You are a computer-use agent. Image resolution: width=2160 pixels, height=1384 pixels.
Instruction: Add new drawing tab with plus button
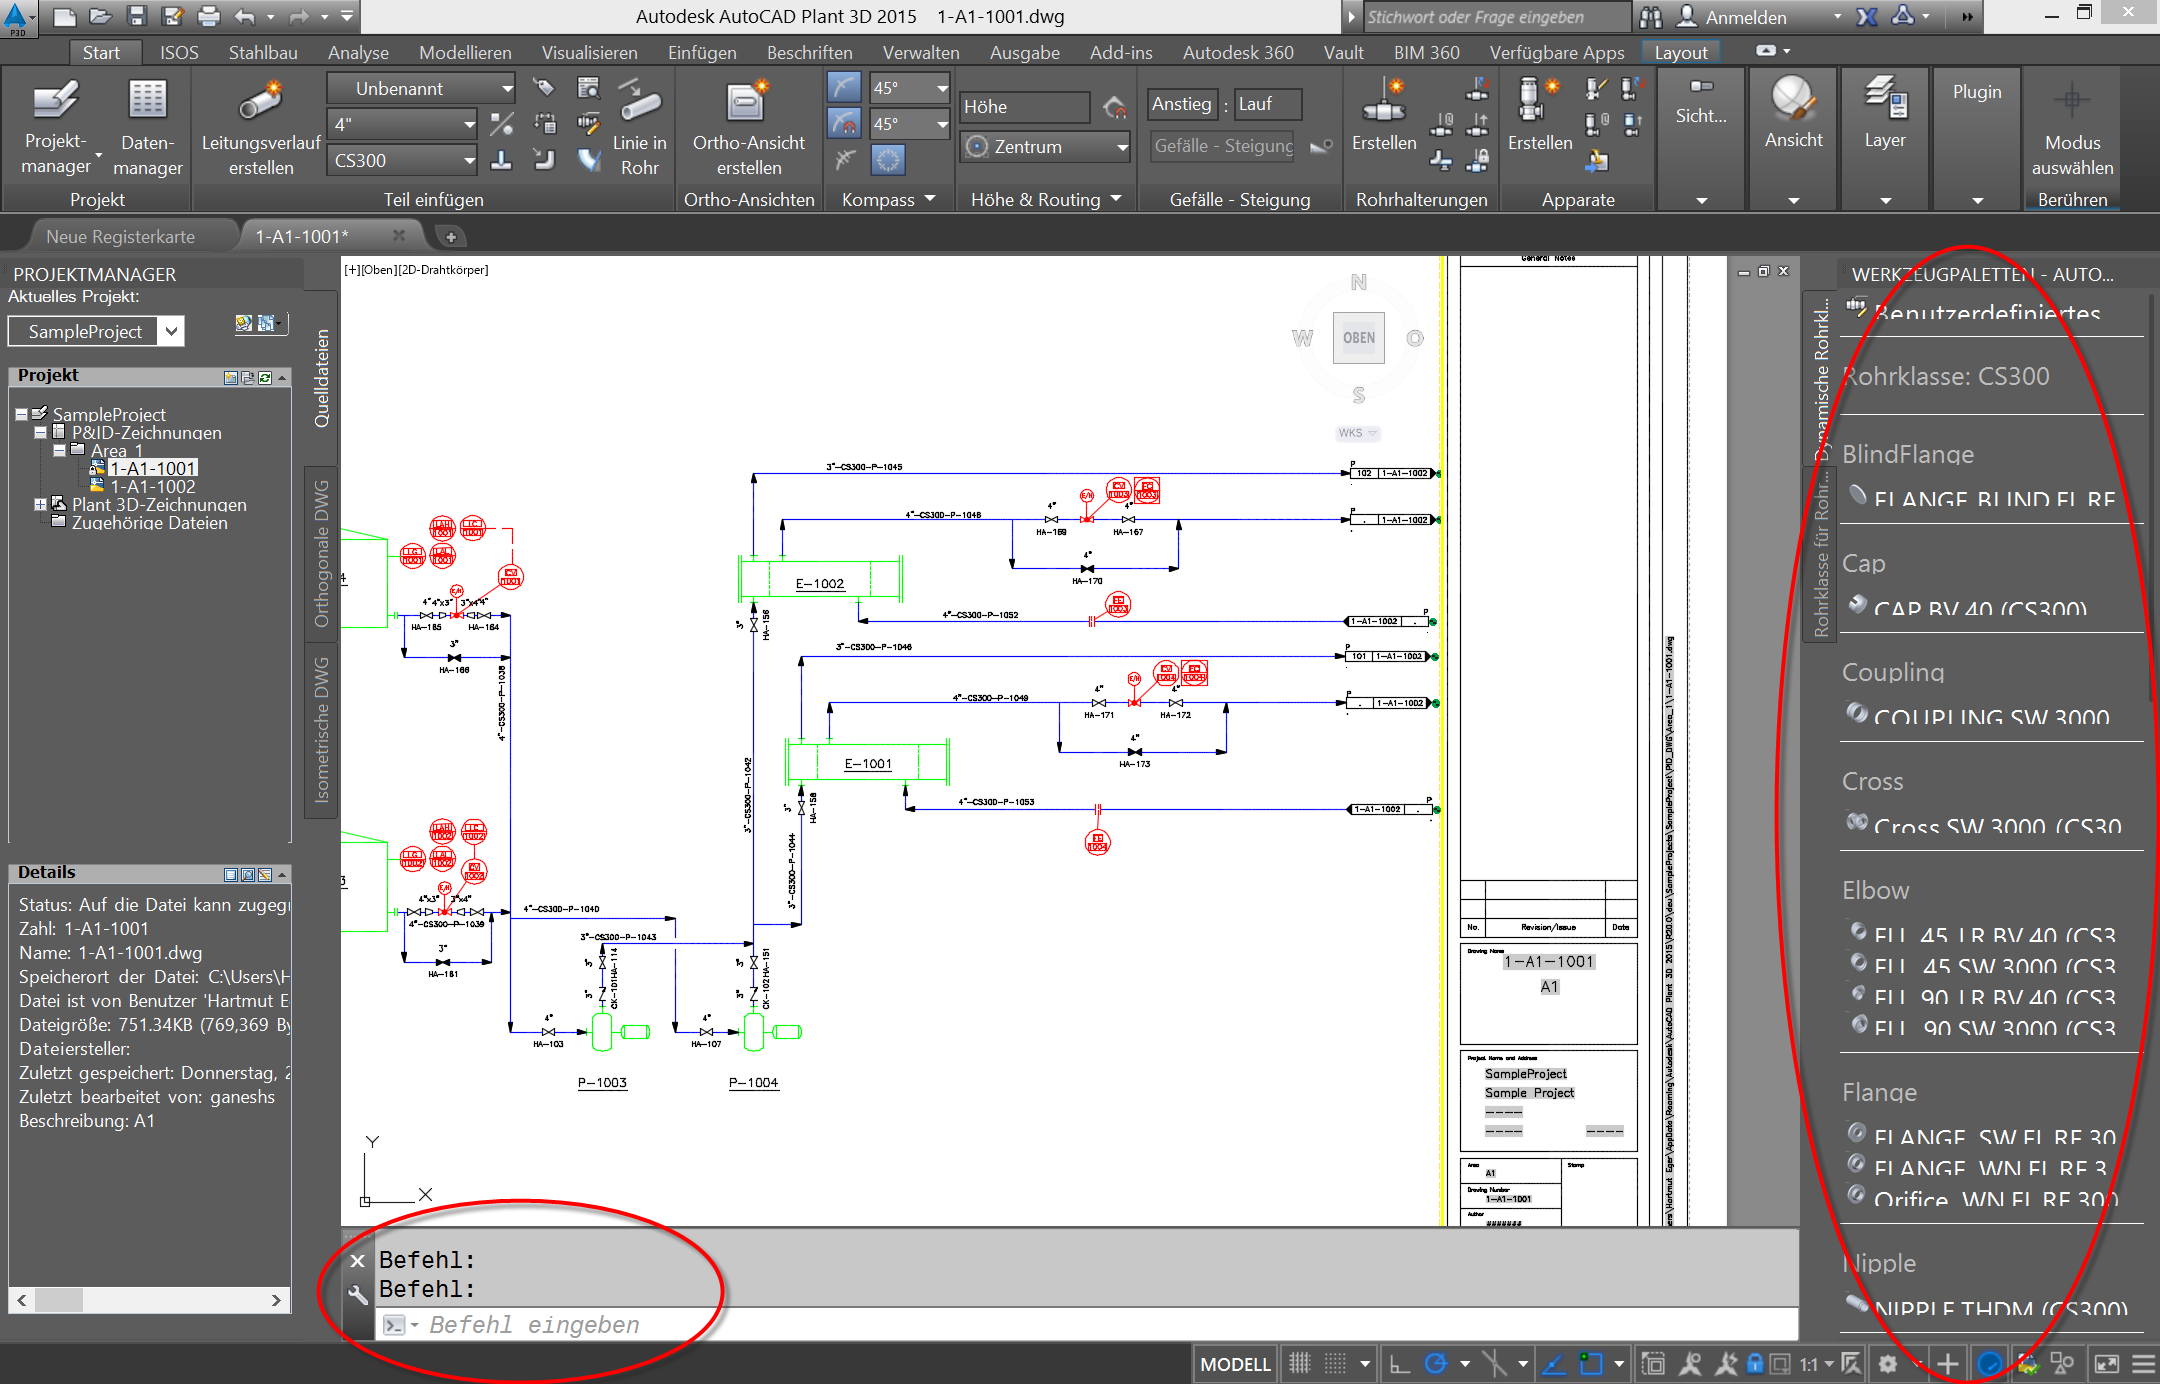[x=451, y=237]
